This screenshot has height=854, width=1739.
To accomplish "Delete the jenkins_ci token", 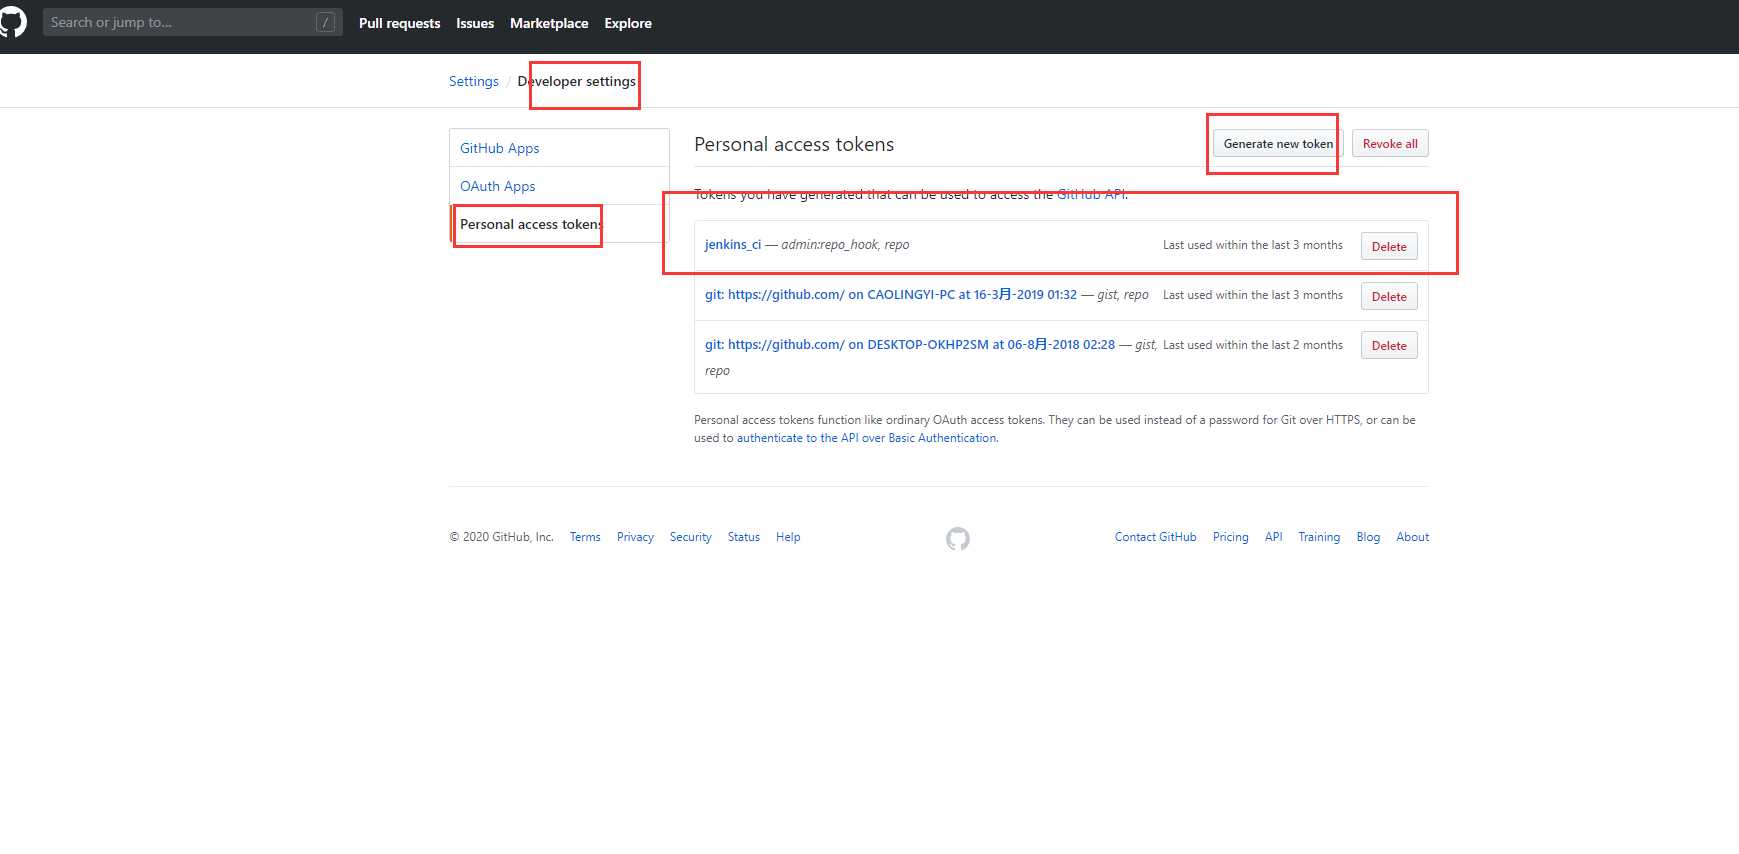I will (x=1389, y=247).
